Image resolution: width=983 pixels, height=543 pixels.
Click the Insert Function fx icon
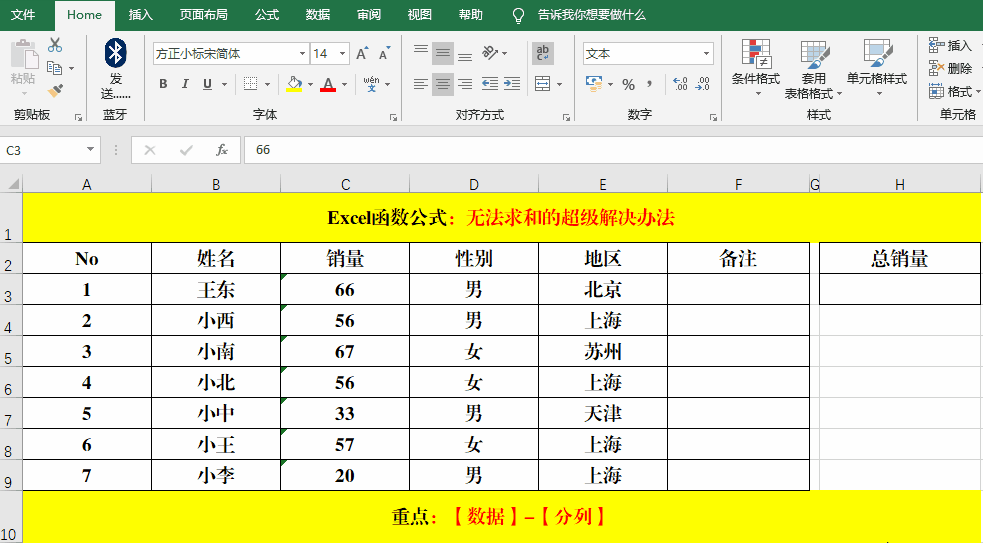222,150
